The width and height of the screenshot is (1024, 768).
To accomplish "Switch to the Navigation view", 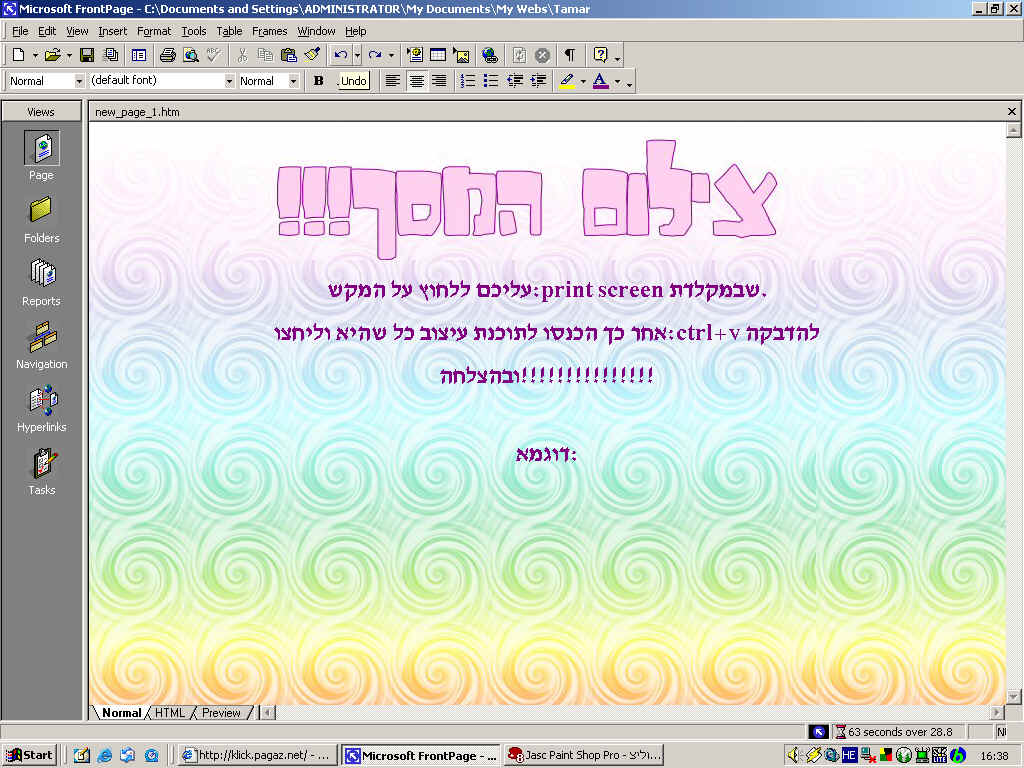I will coord(42,345).
